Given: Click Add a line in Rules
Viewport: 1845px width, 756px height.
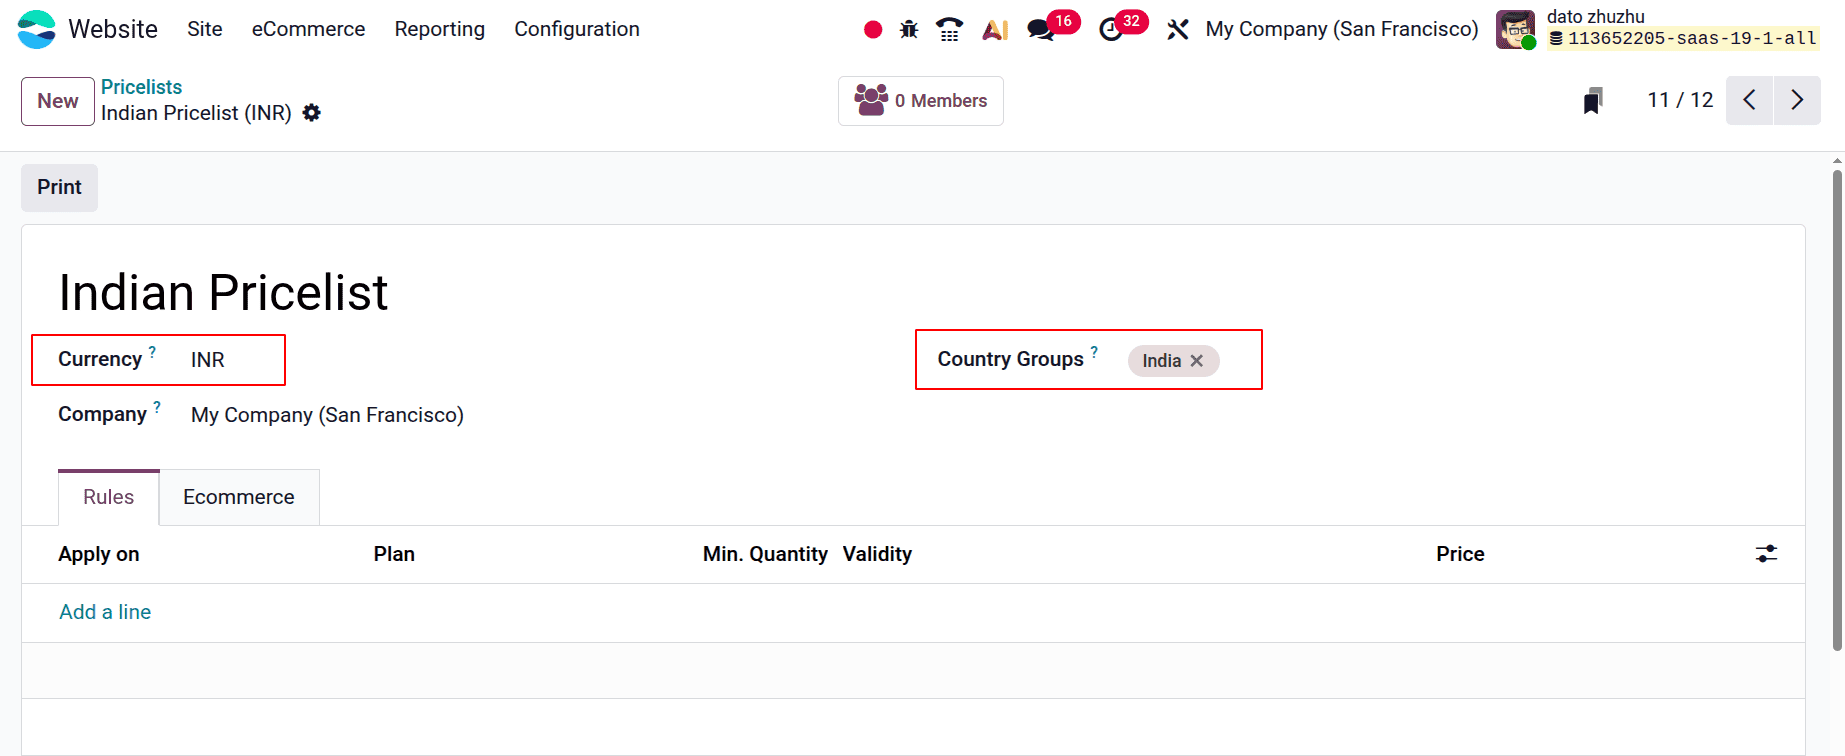Looking at the screenshot, I should click(x=105, y=612).
